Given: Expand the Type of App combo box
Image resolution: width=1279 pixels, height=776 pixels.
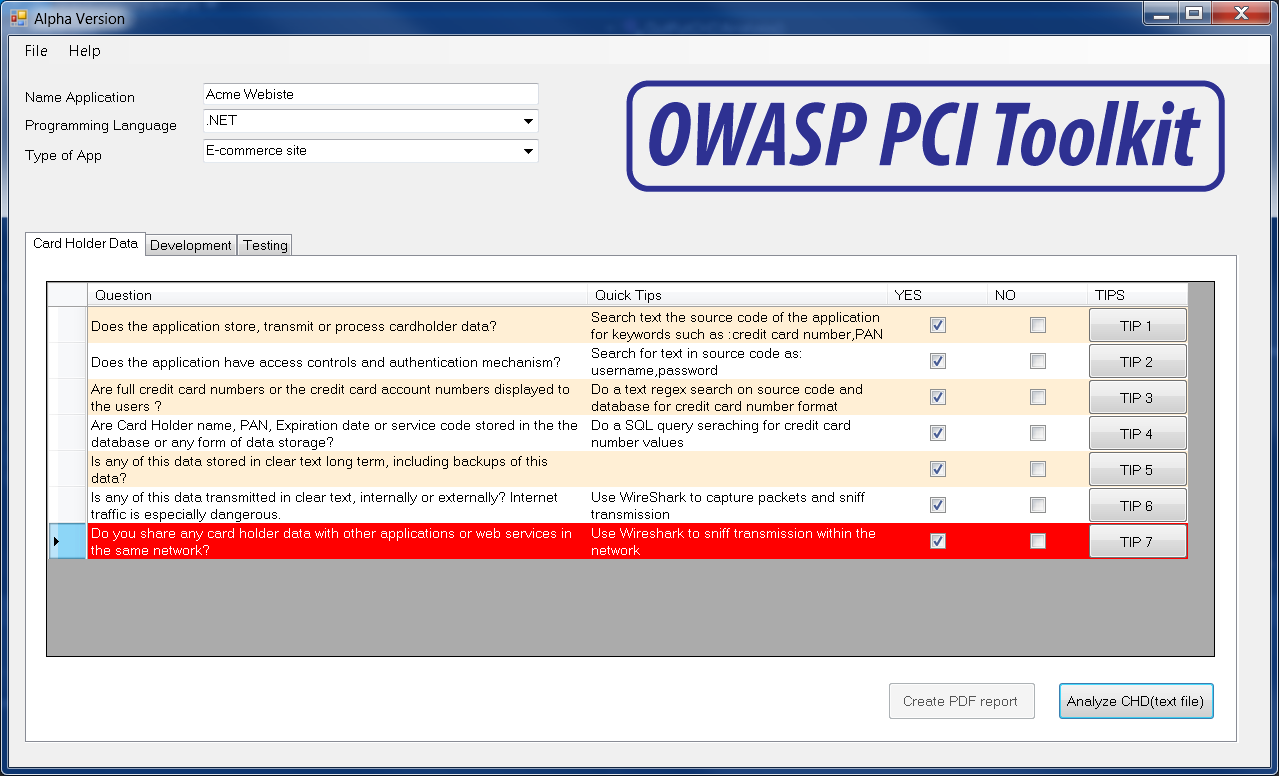Looking at the screenshot, I should click(x=527, y=149).
